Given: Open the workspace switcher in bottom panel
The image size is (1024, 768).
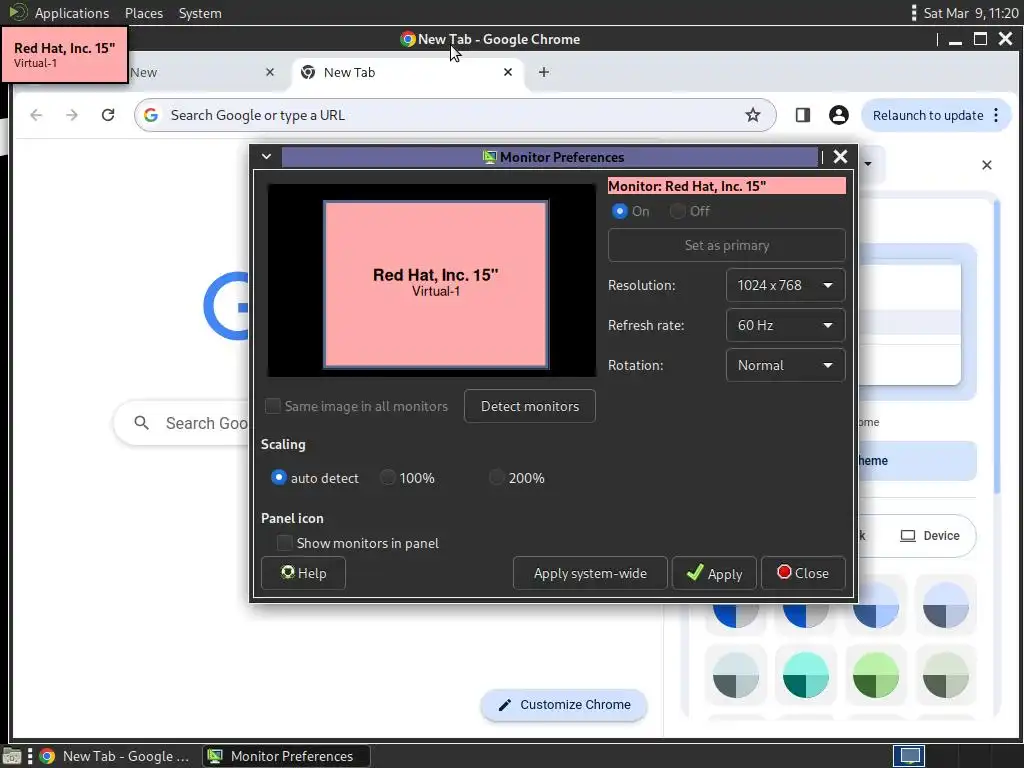Looking at the screenshot, I should pos(909,756).
